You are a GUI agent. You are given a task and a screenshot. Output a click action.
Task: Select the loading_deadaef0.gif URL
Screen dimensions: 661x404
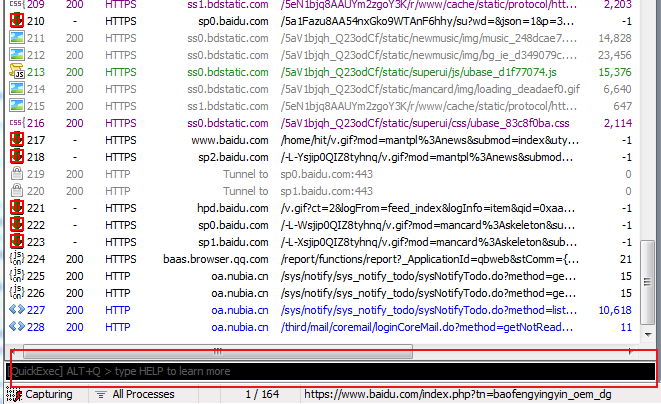[x=430, y=89]
